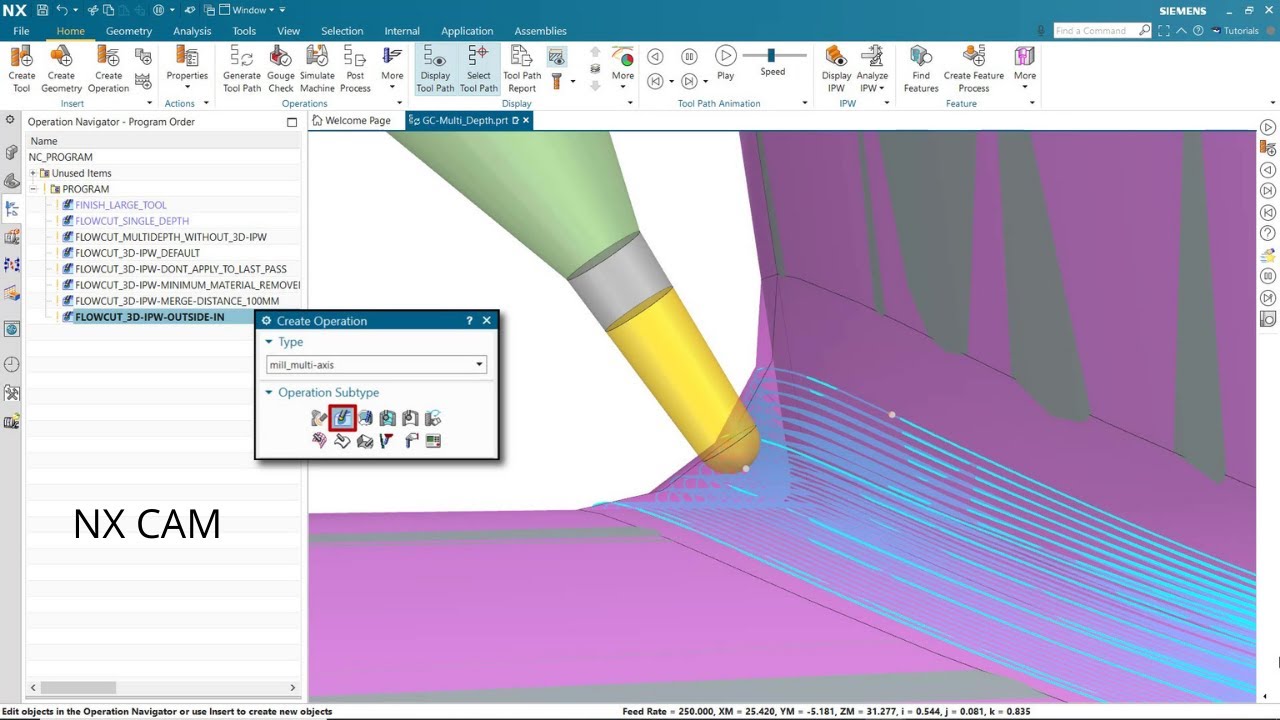Viewport: 1280px width, 720px height.
Task: Open the More dropdown in Operations group
Action: (x=392, y=69)
